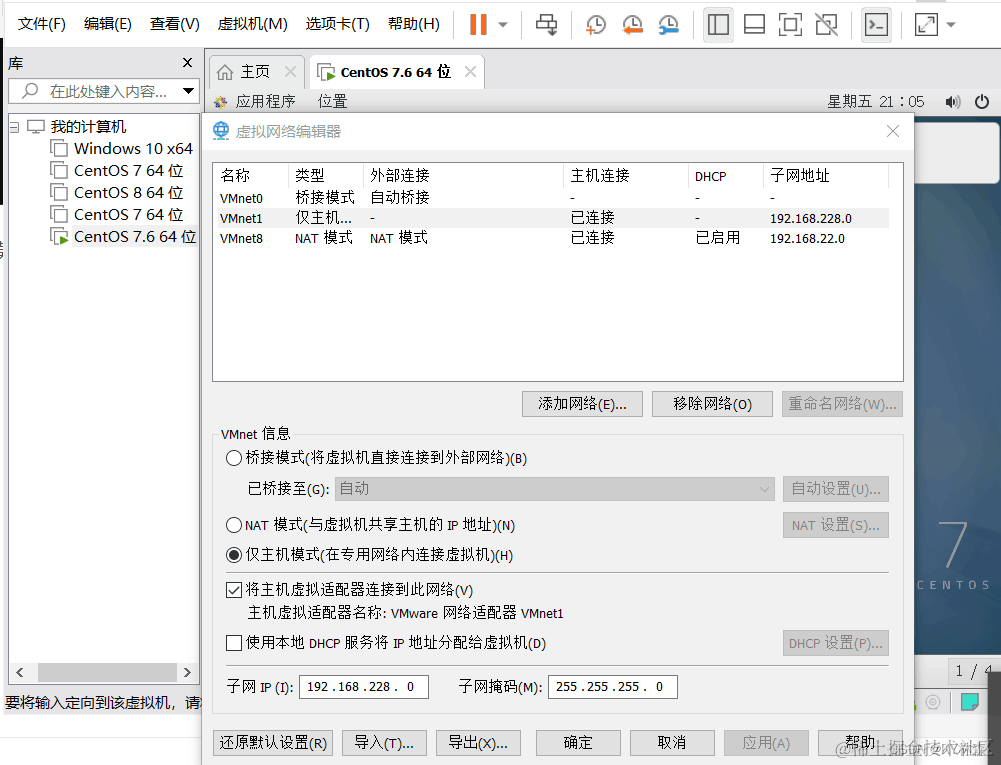Toggle the library sidebar view icon

pos(718,25)
